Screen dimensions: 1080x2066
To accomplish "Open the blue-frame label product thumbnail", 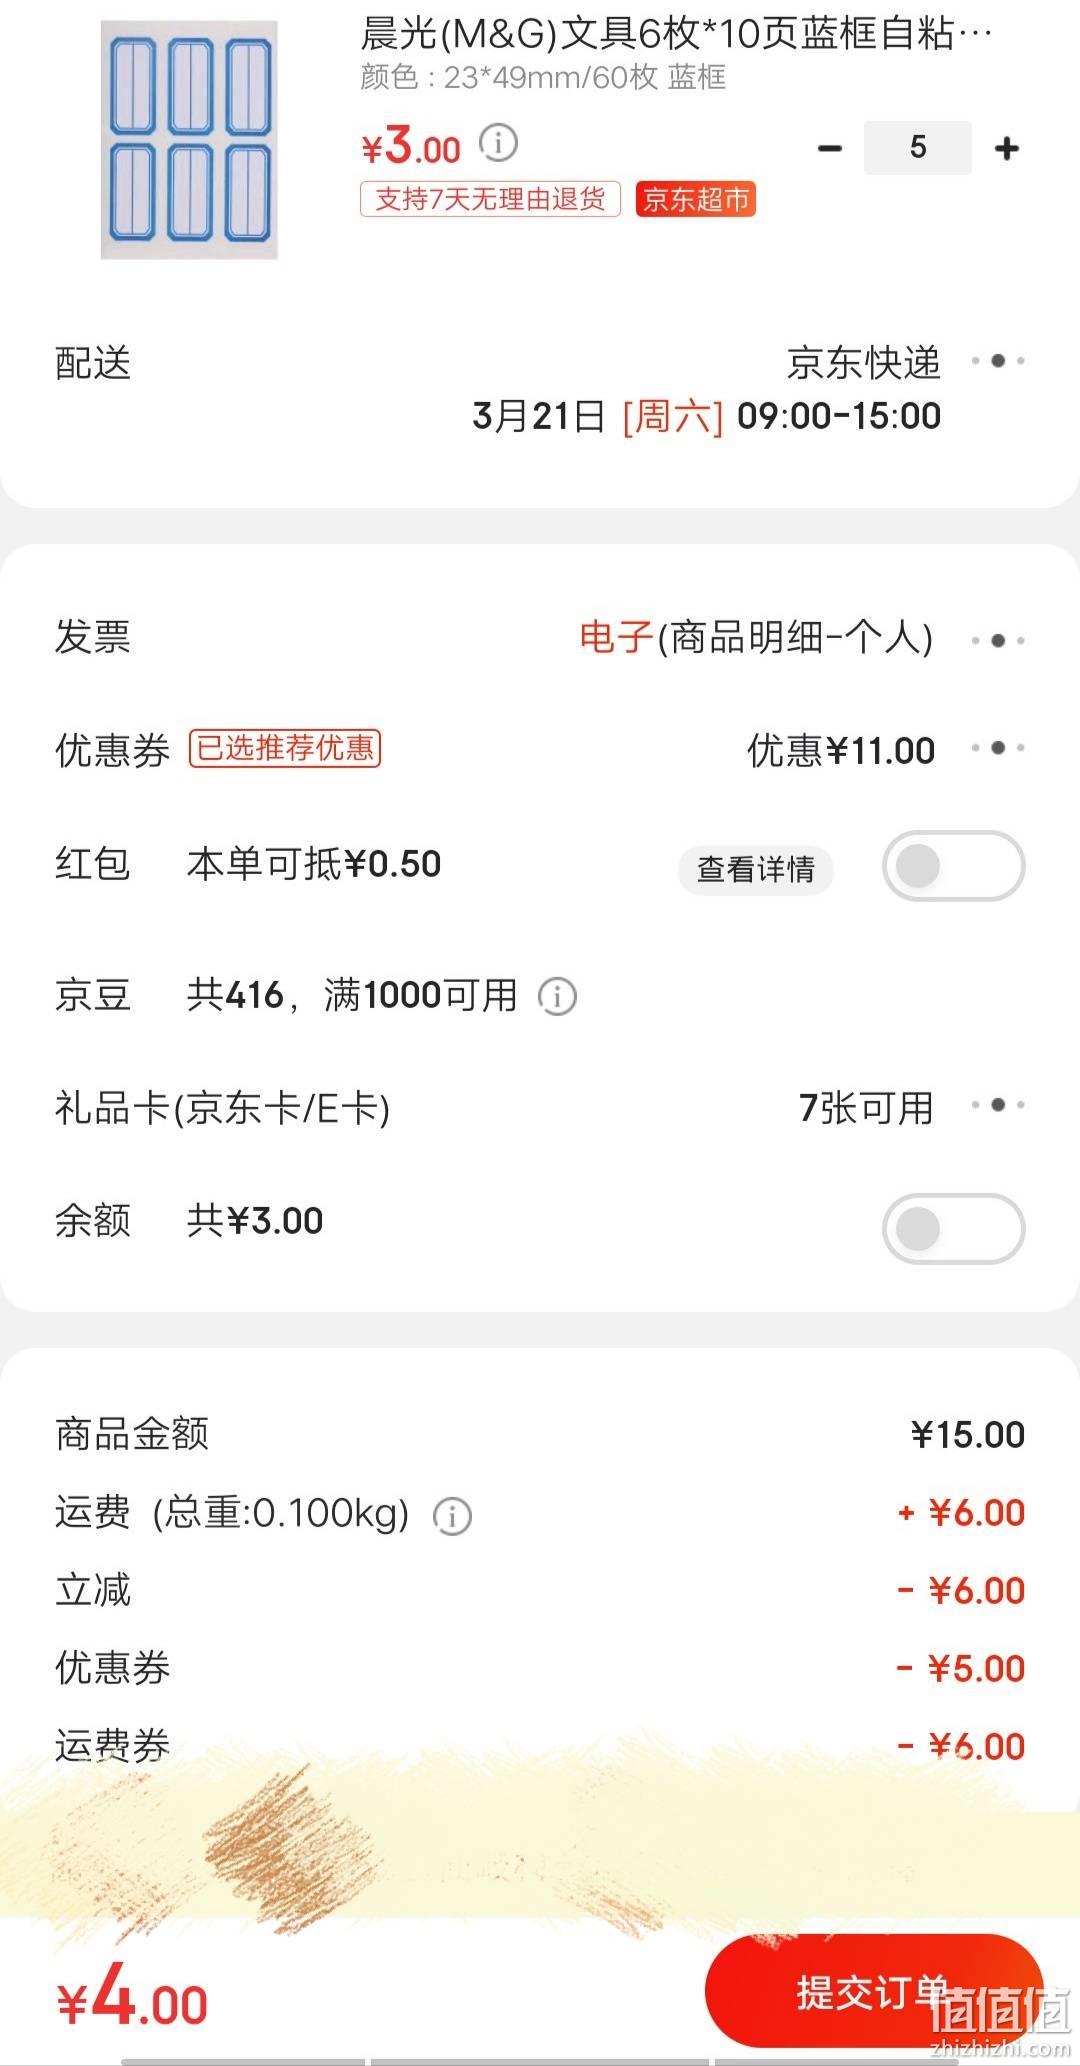I will [x=189, y=140].
